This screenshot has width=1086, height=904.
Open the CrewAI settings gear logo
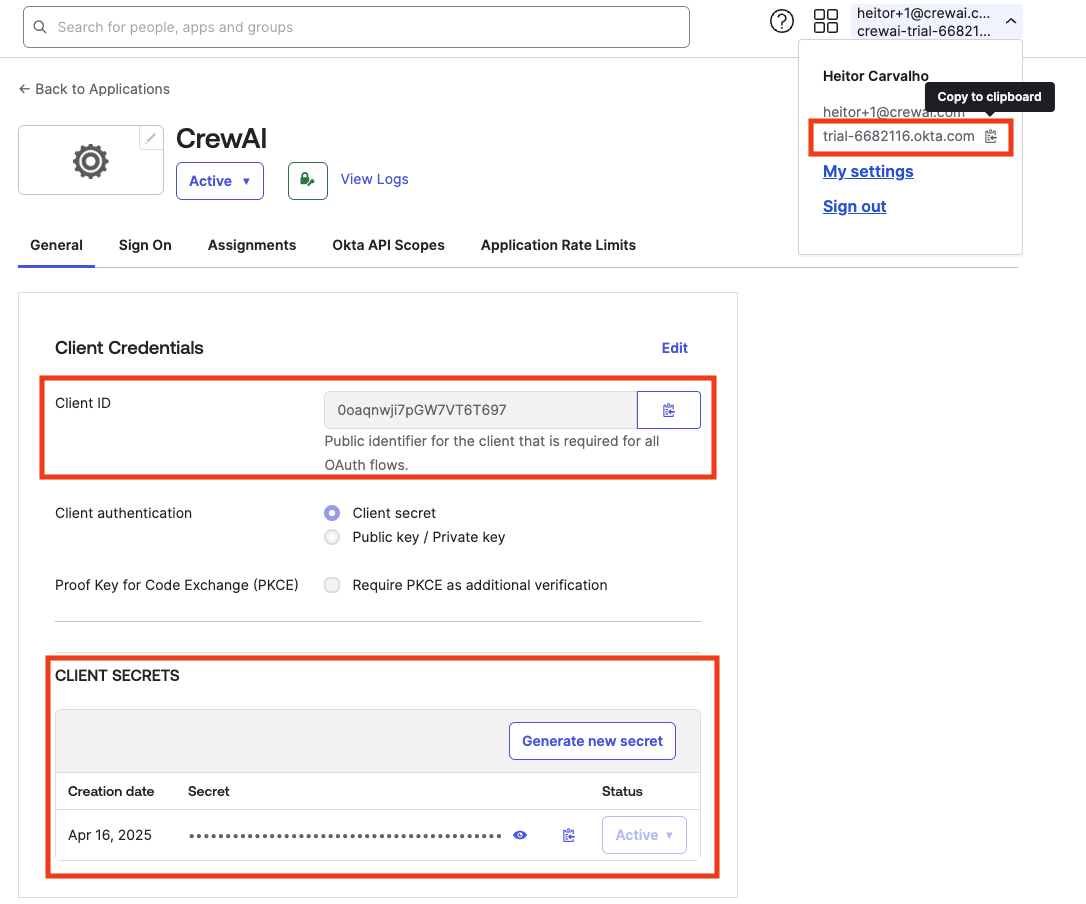90,160
